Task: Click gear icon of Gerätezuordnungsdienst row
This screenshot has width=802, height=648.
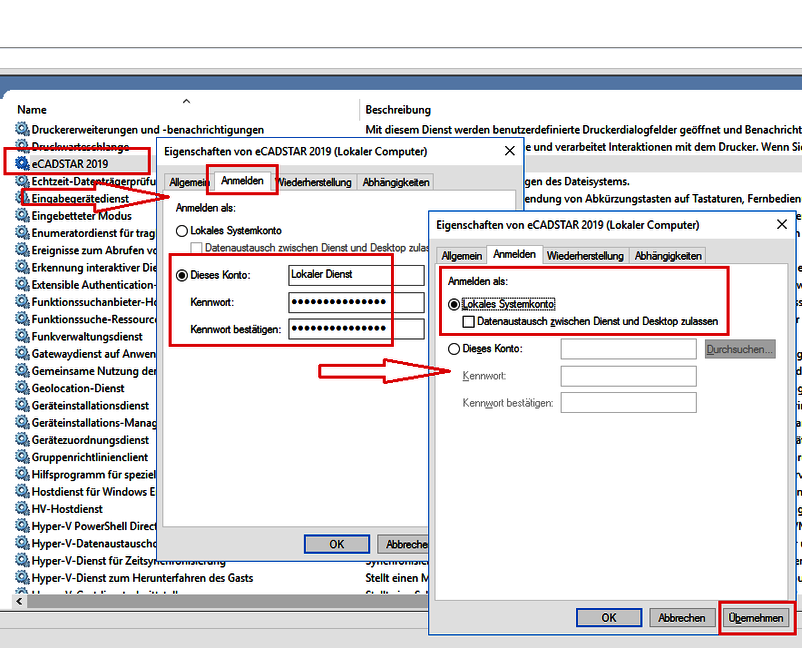Action: 22,439
